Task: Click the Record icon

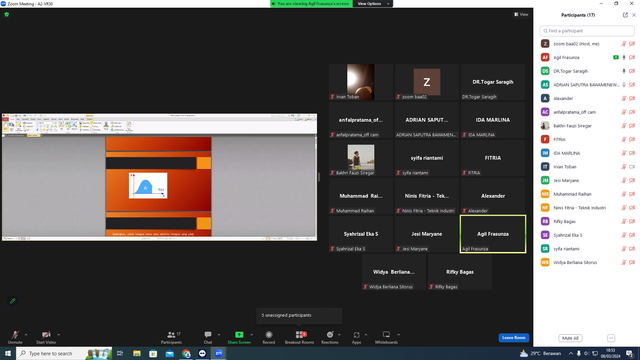Action: click(x=269, y=335)
